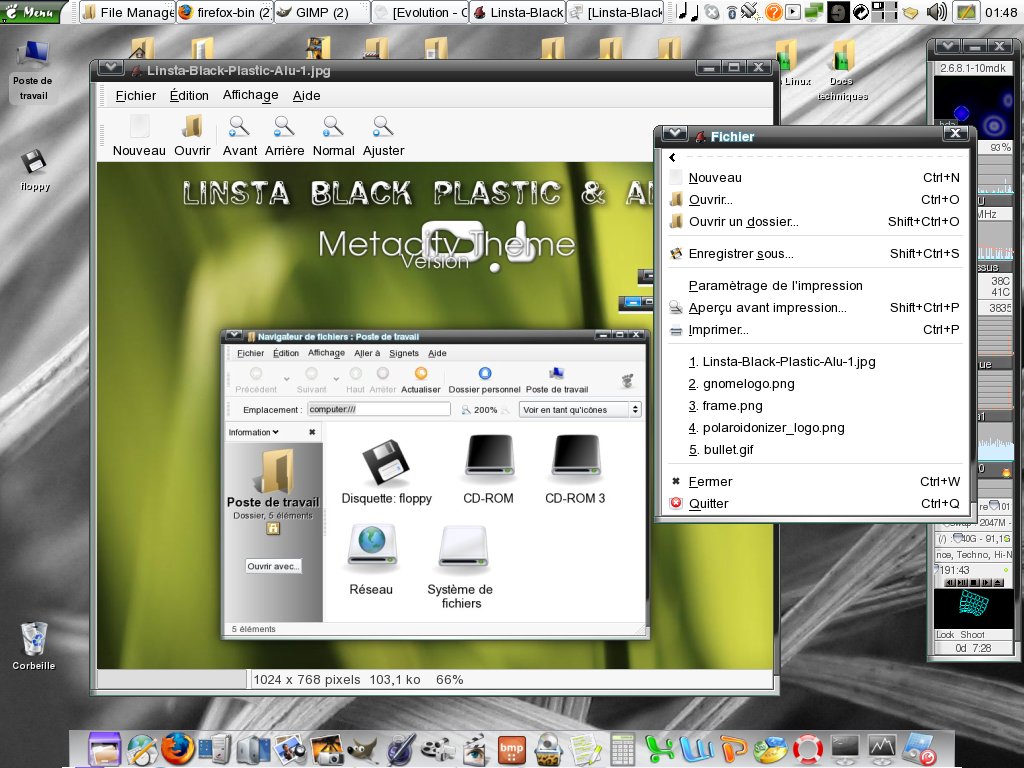The width and height of the screenshot is (1024, 768).
Task: Switch to Evolution taskbar entry
Action: point(420,12)
